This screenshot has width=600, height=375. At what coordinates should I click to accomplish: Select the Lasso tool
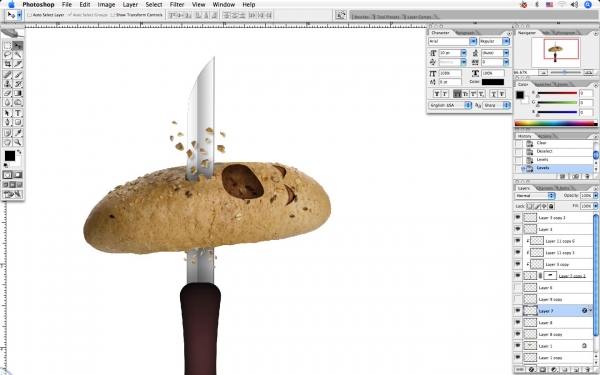pyautogui.click(x=8, y=55)
